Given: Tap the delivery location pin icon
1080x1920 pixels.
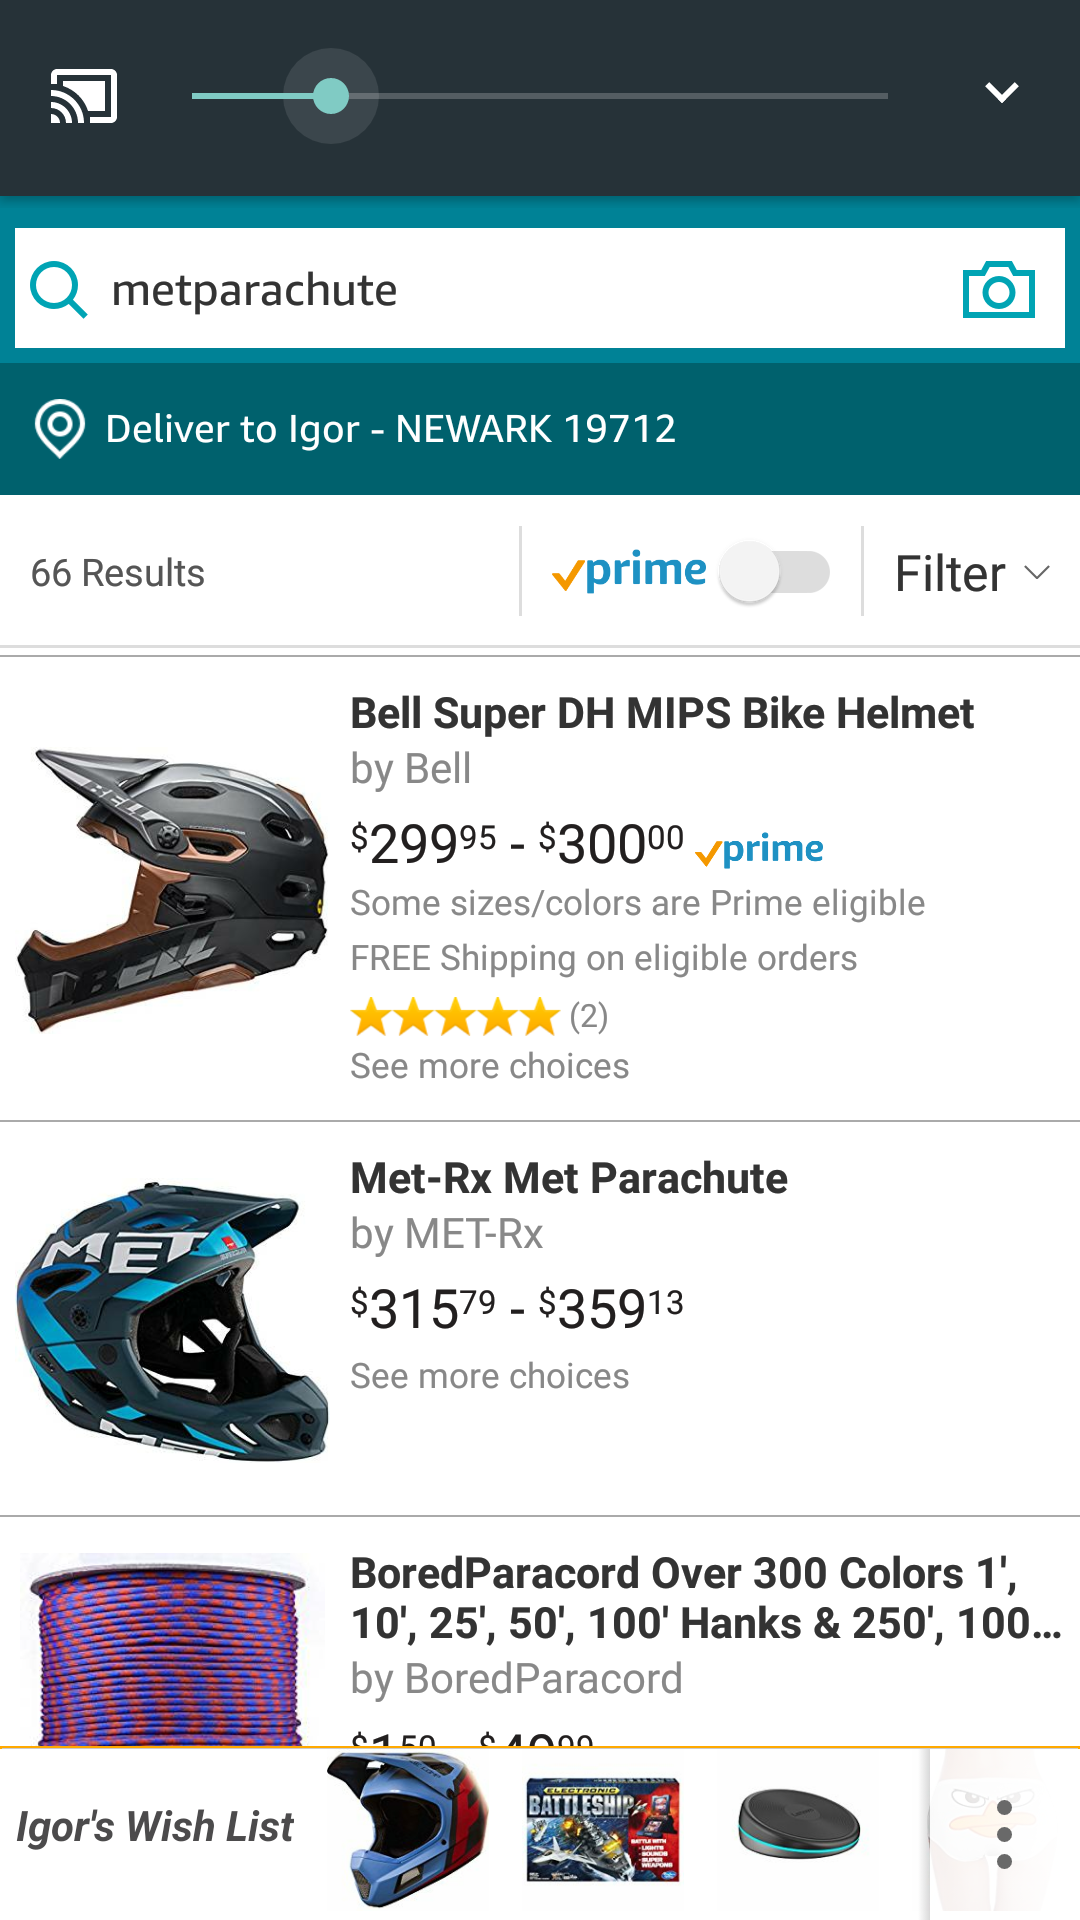Looking at the screenshot, I should 60,429.
